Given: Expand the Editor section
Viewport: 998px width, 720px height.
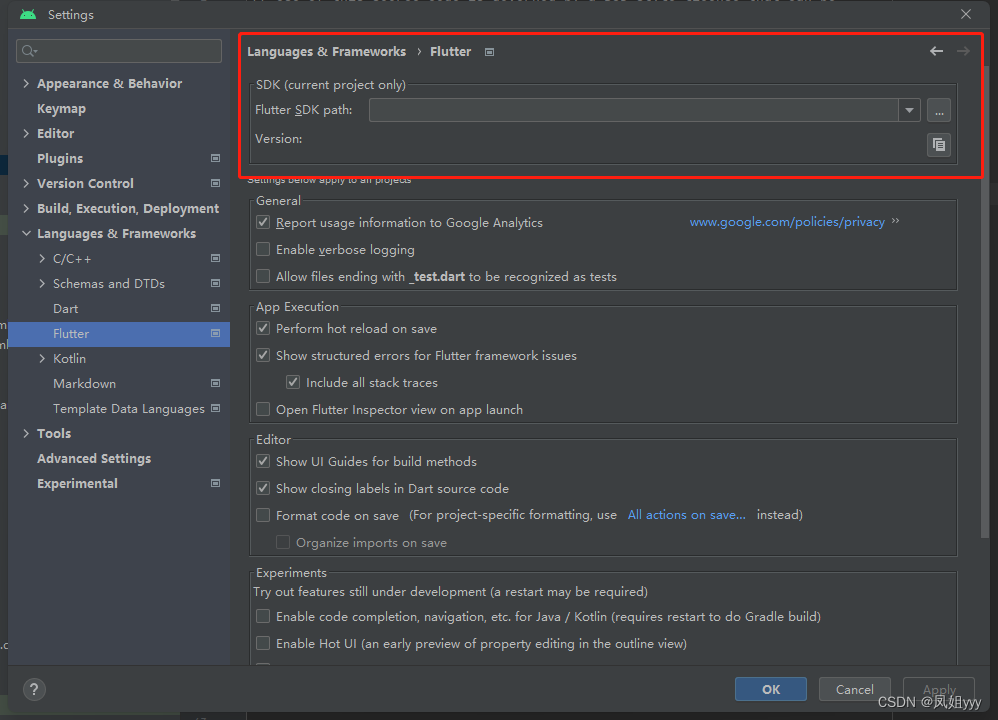Looking at the screenshot, I should coord(26,133).
